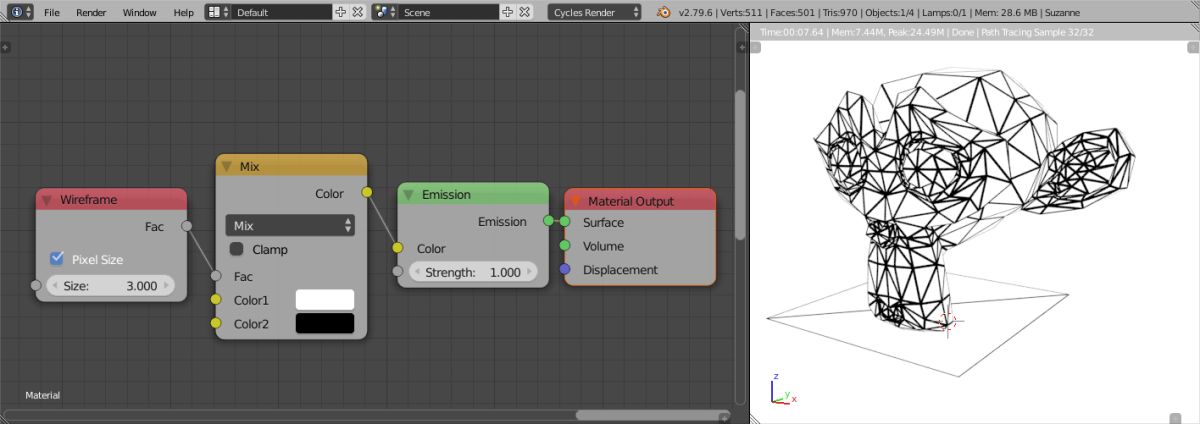This screenshot has height=424, width=1200.
Task: Add a new scene with plus icon
Action: 507,12
